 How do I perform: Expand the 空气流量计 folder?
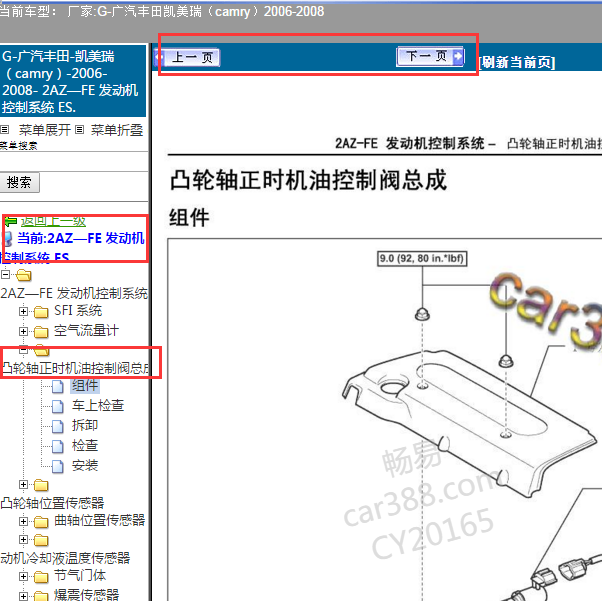click(x=23, y=331)
